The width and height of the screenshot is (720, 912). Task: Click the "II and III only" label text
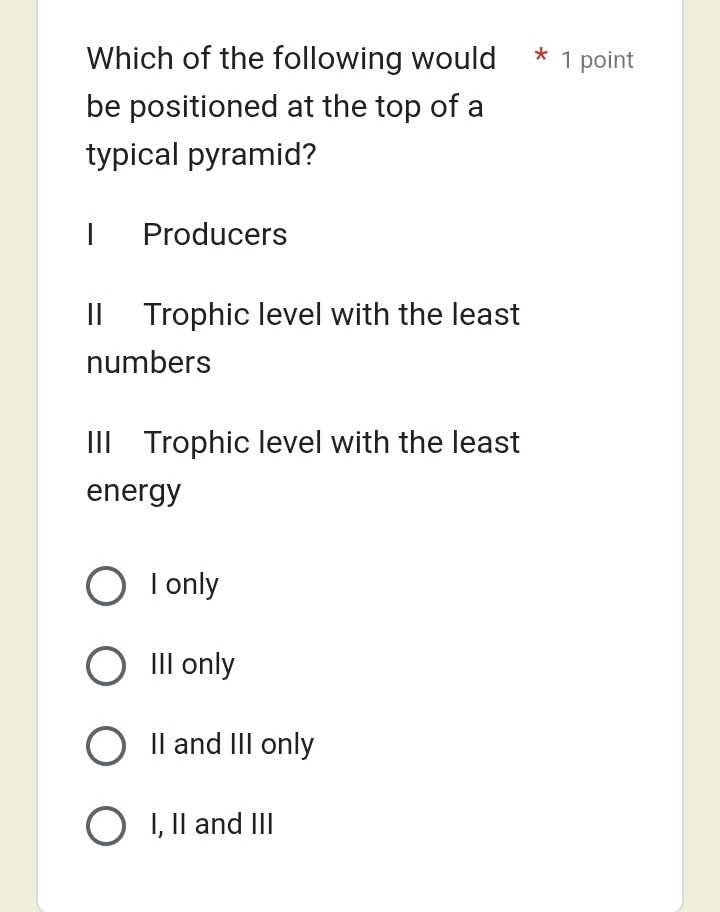point(232,745)
